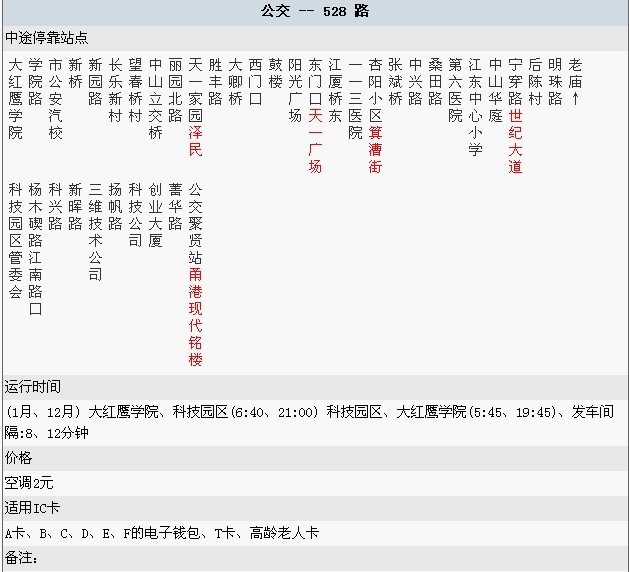Click the 创业大厦 stop
The image size is (629, 572).
click(156, 215)
